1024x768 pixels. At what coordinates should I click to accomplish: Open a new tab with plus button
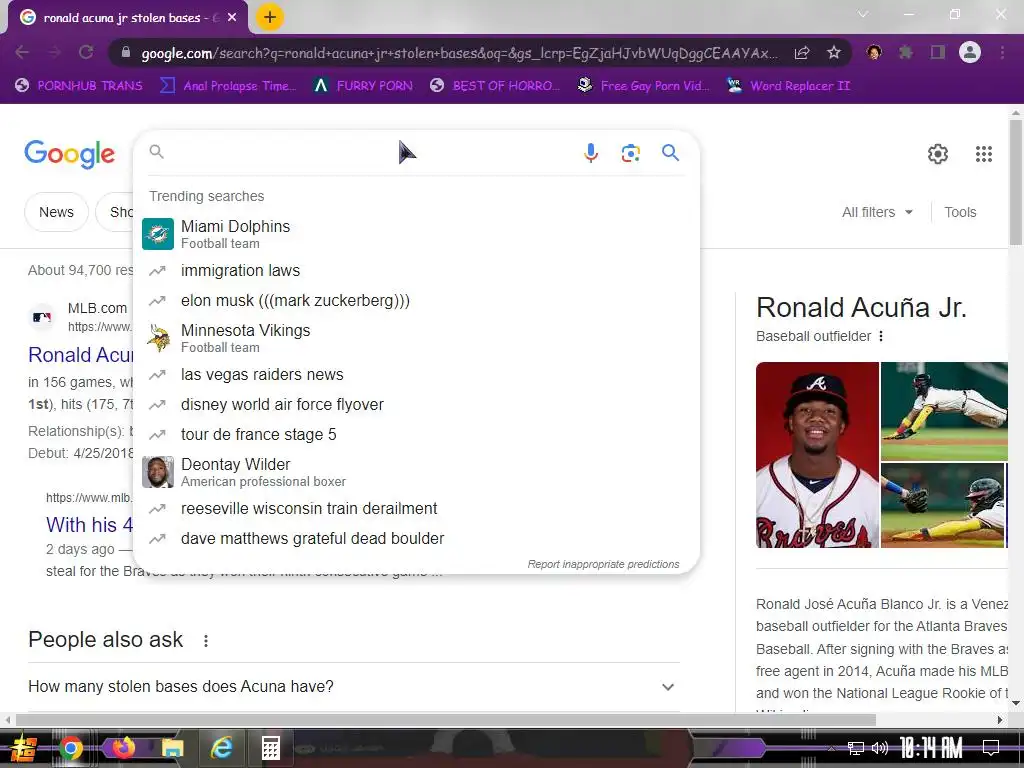point(270,17)
